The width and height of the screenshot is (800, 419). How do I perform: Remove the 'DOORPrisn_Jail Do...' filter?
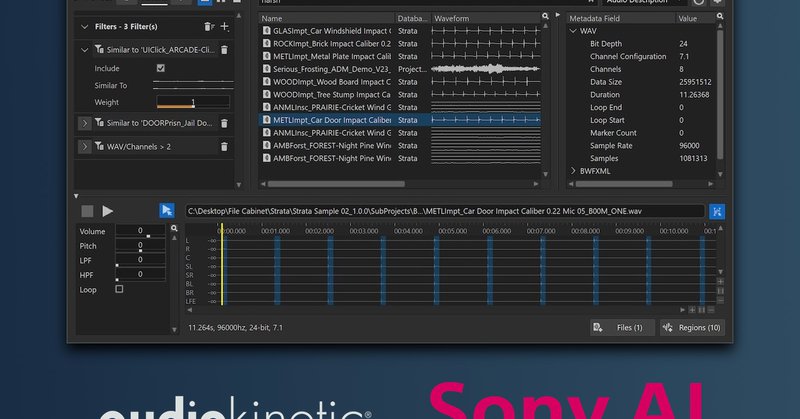tap(224, 123)
